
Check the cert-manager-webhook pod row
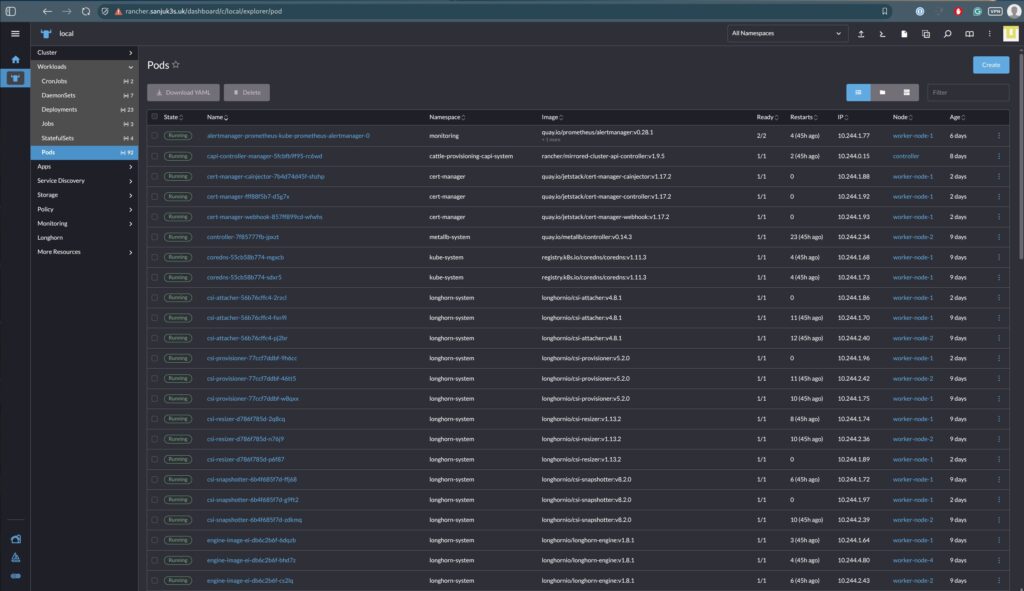click(155, 217)
